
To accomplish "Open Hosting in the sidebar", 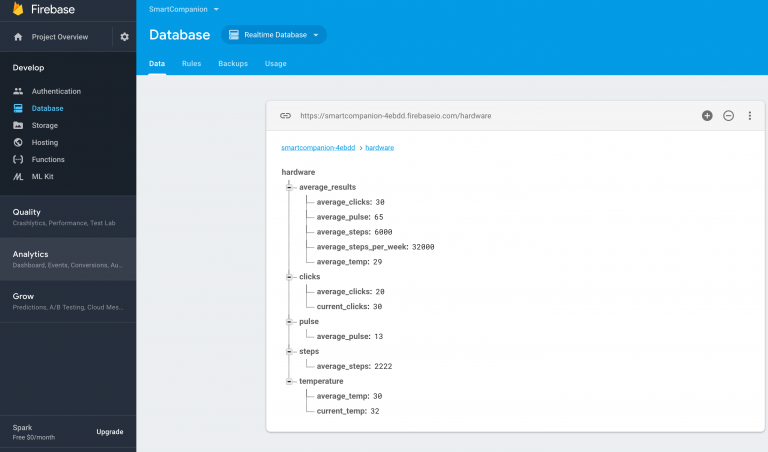I will tap(45, 143).
